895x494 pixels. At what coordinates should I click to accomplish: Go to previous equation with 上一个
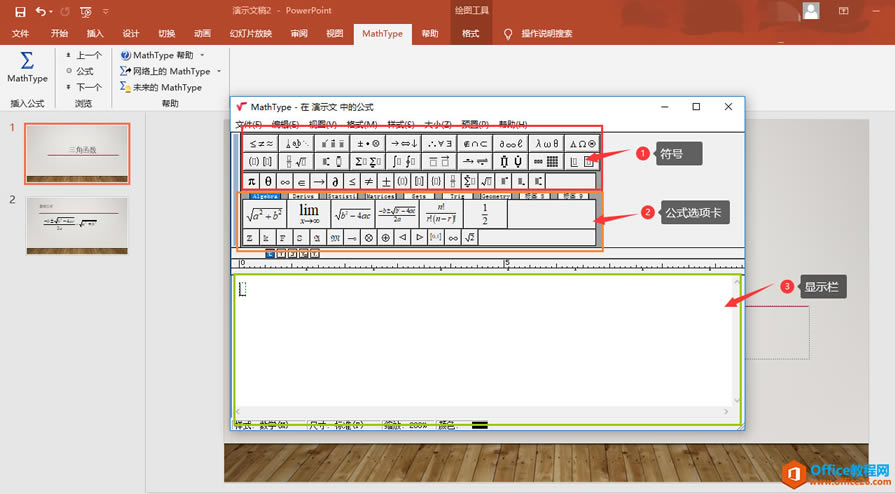tap(83, 55)
